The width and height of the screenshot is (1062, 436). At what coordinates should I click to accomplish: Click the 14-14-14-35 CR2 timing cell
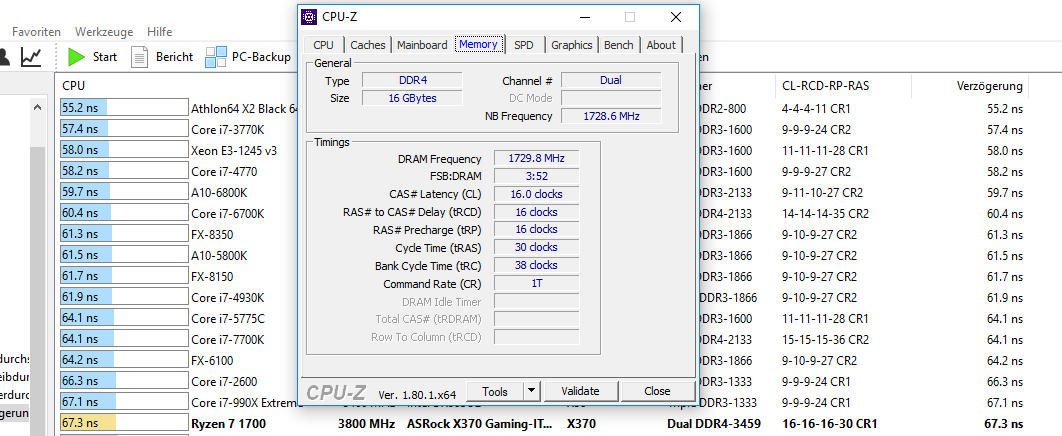pos(825,213)
